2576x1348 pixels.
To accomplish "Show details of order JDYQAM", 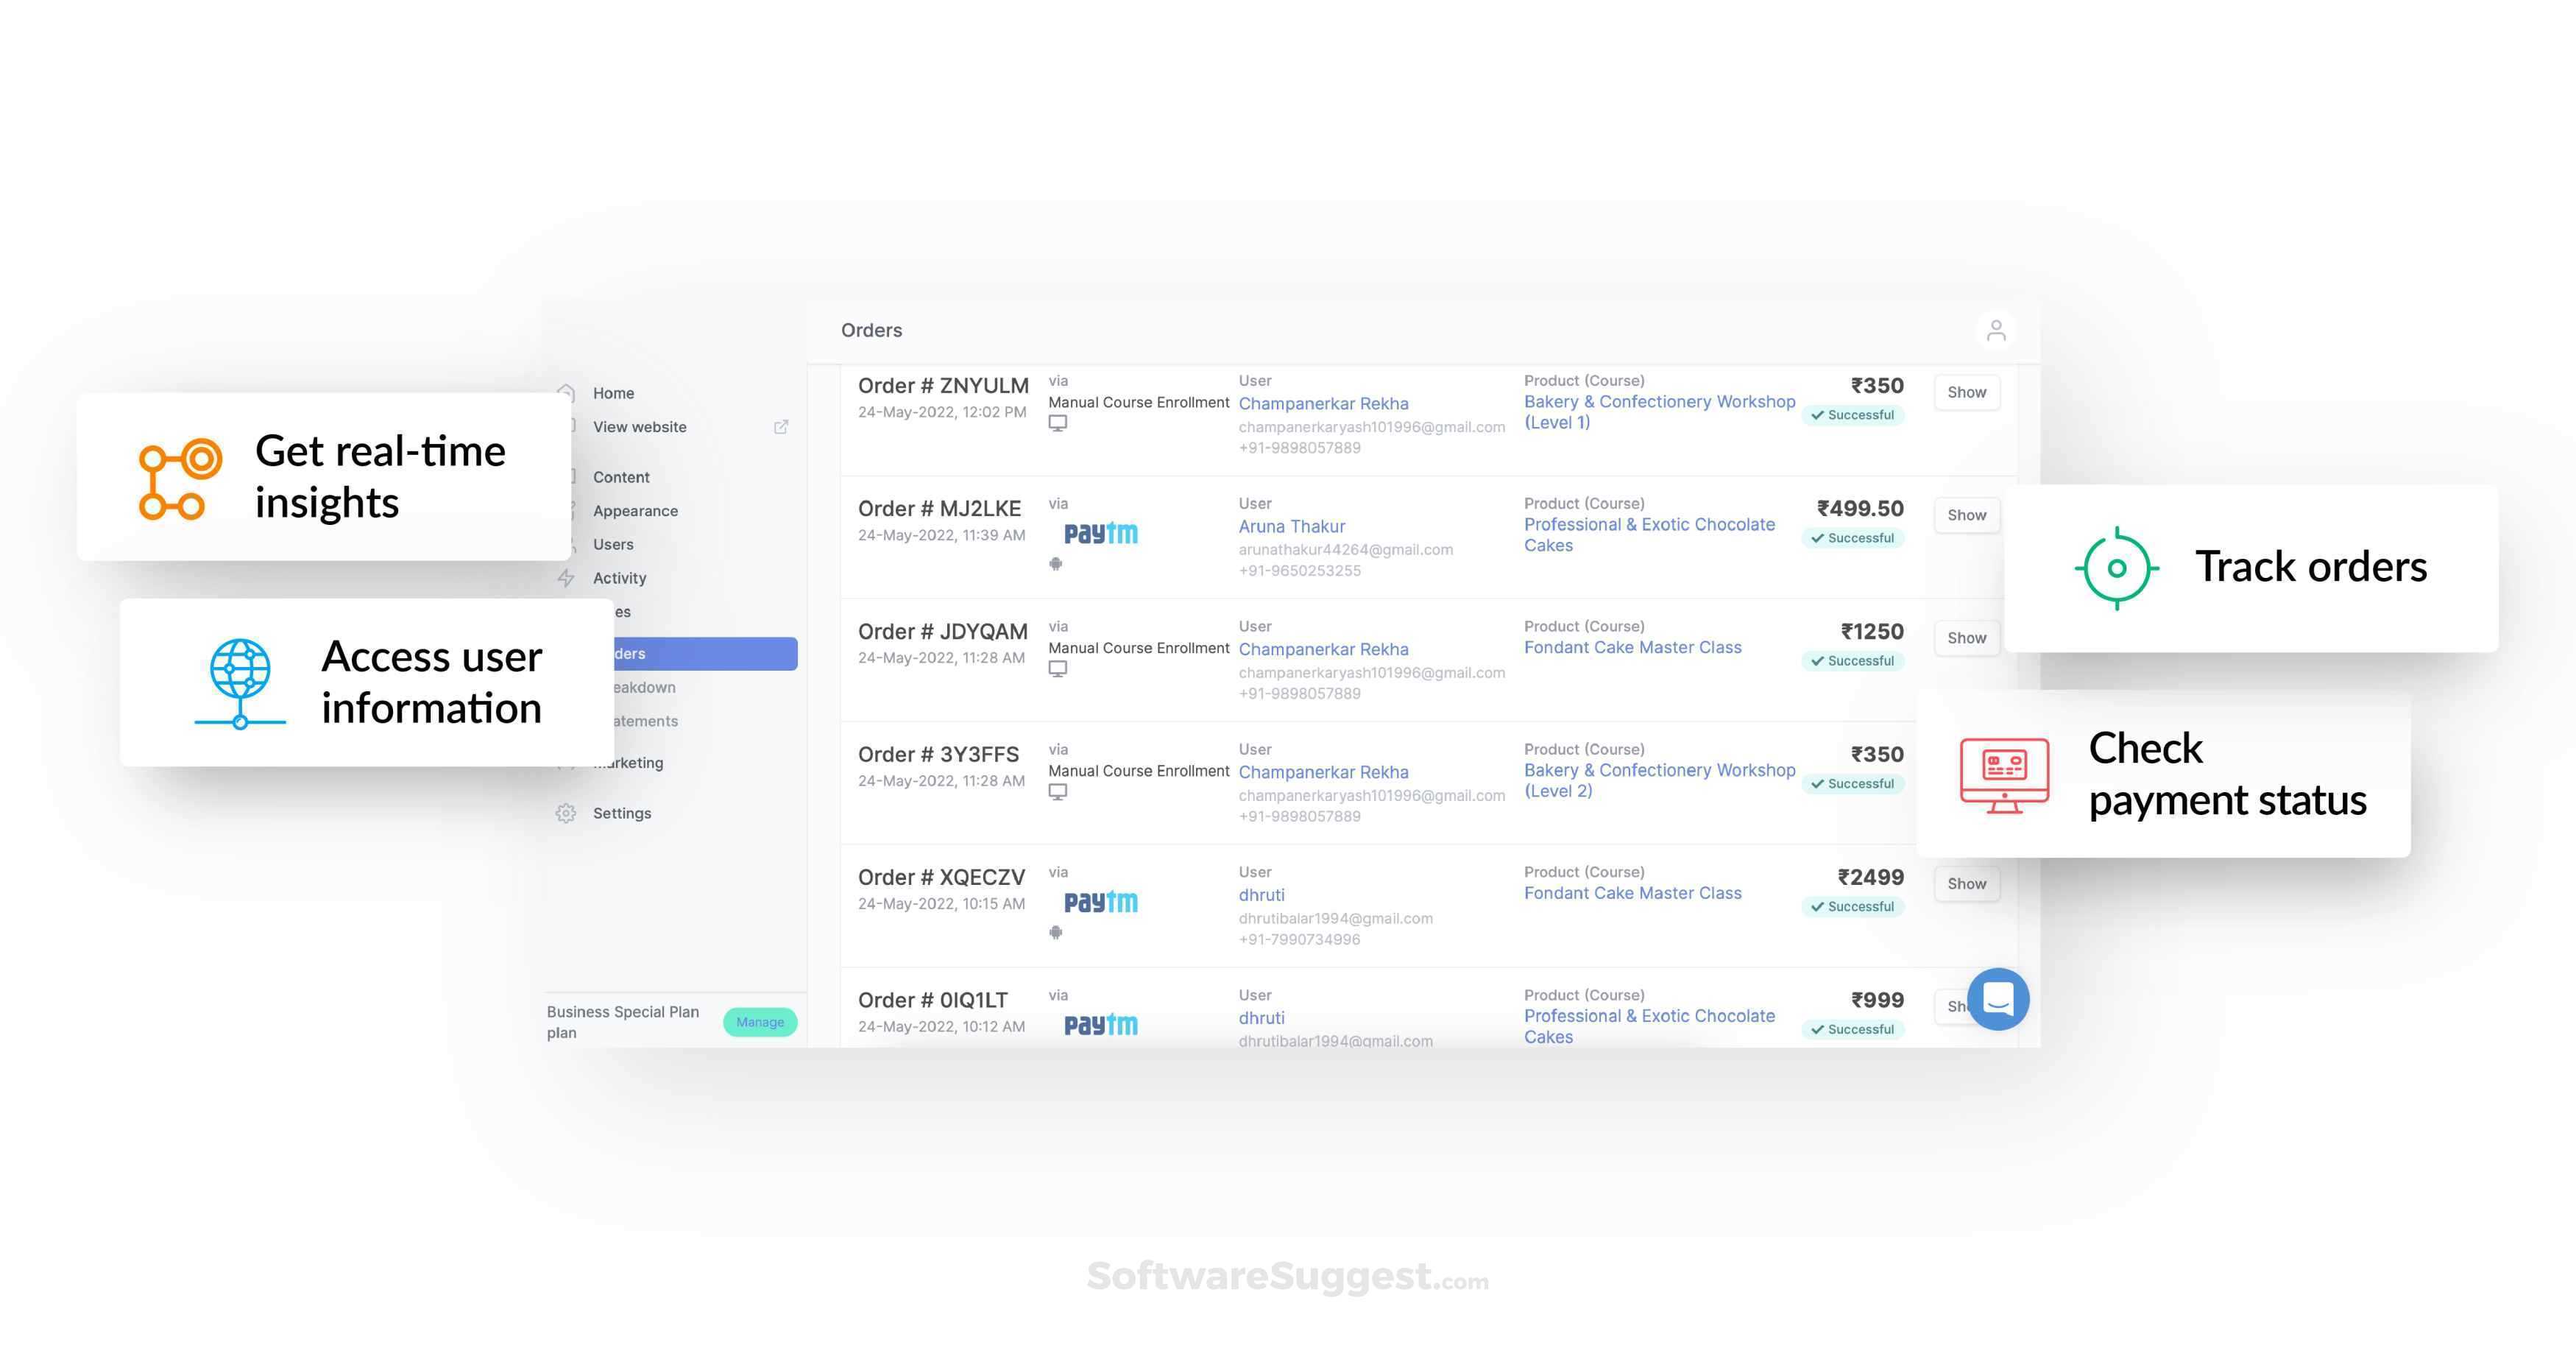I will 1965,637.
